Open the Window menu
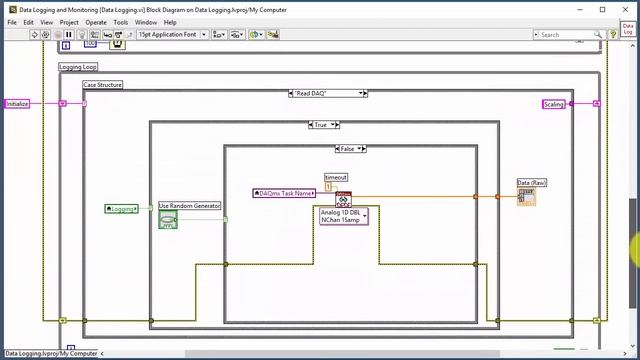 click(x=146, y=22)
